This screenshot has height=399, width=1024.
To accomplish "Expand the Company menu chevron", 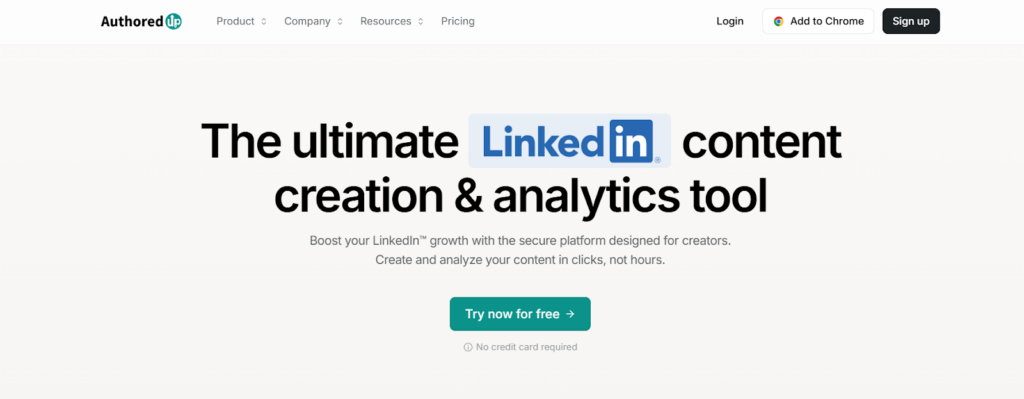I will 340,22.
